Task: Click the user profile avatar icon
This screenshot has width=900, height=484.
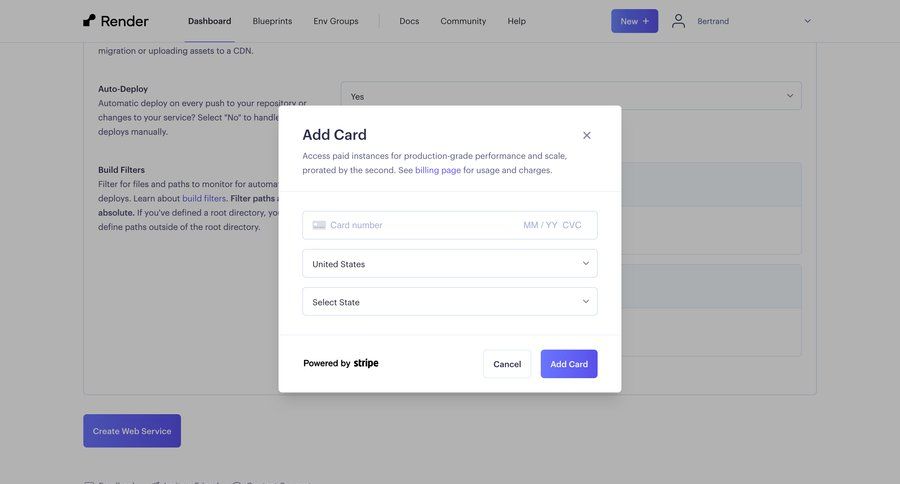Action: (679, 21)
